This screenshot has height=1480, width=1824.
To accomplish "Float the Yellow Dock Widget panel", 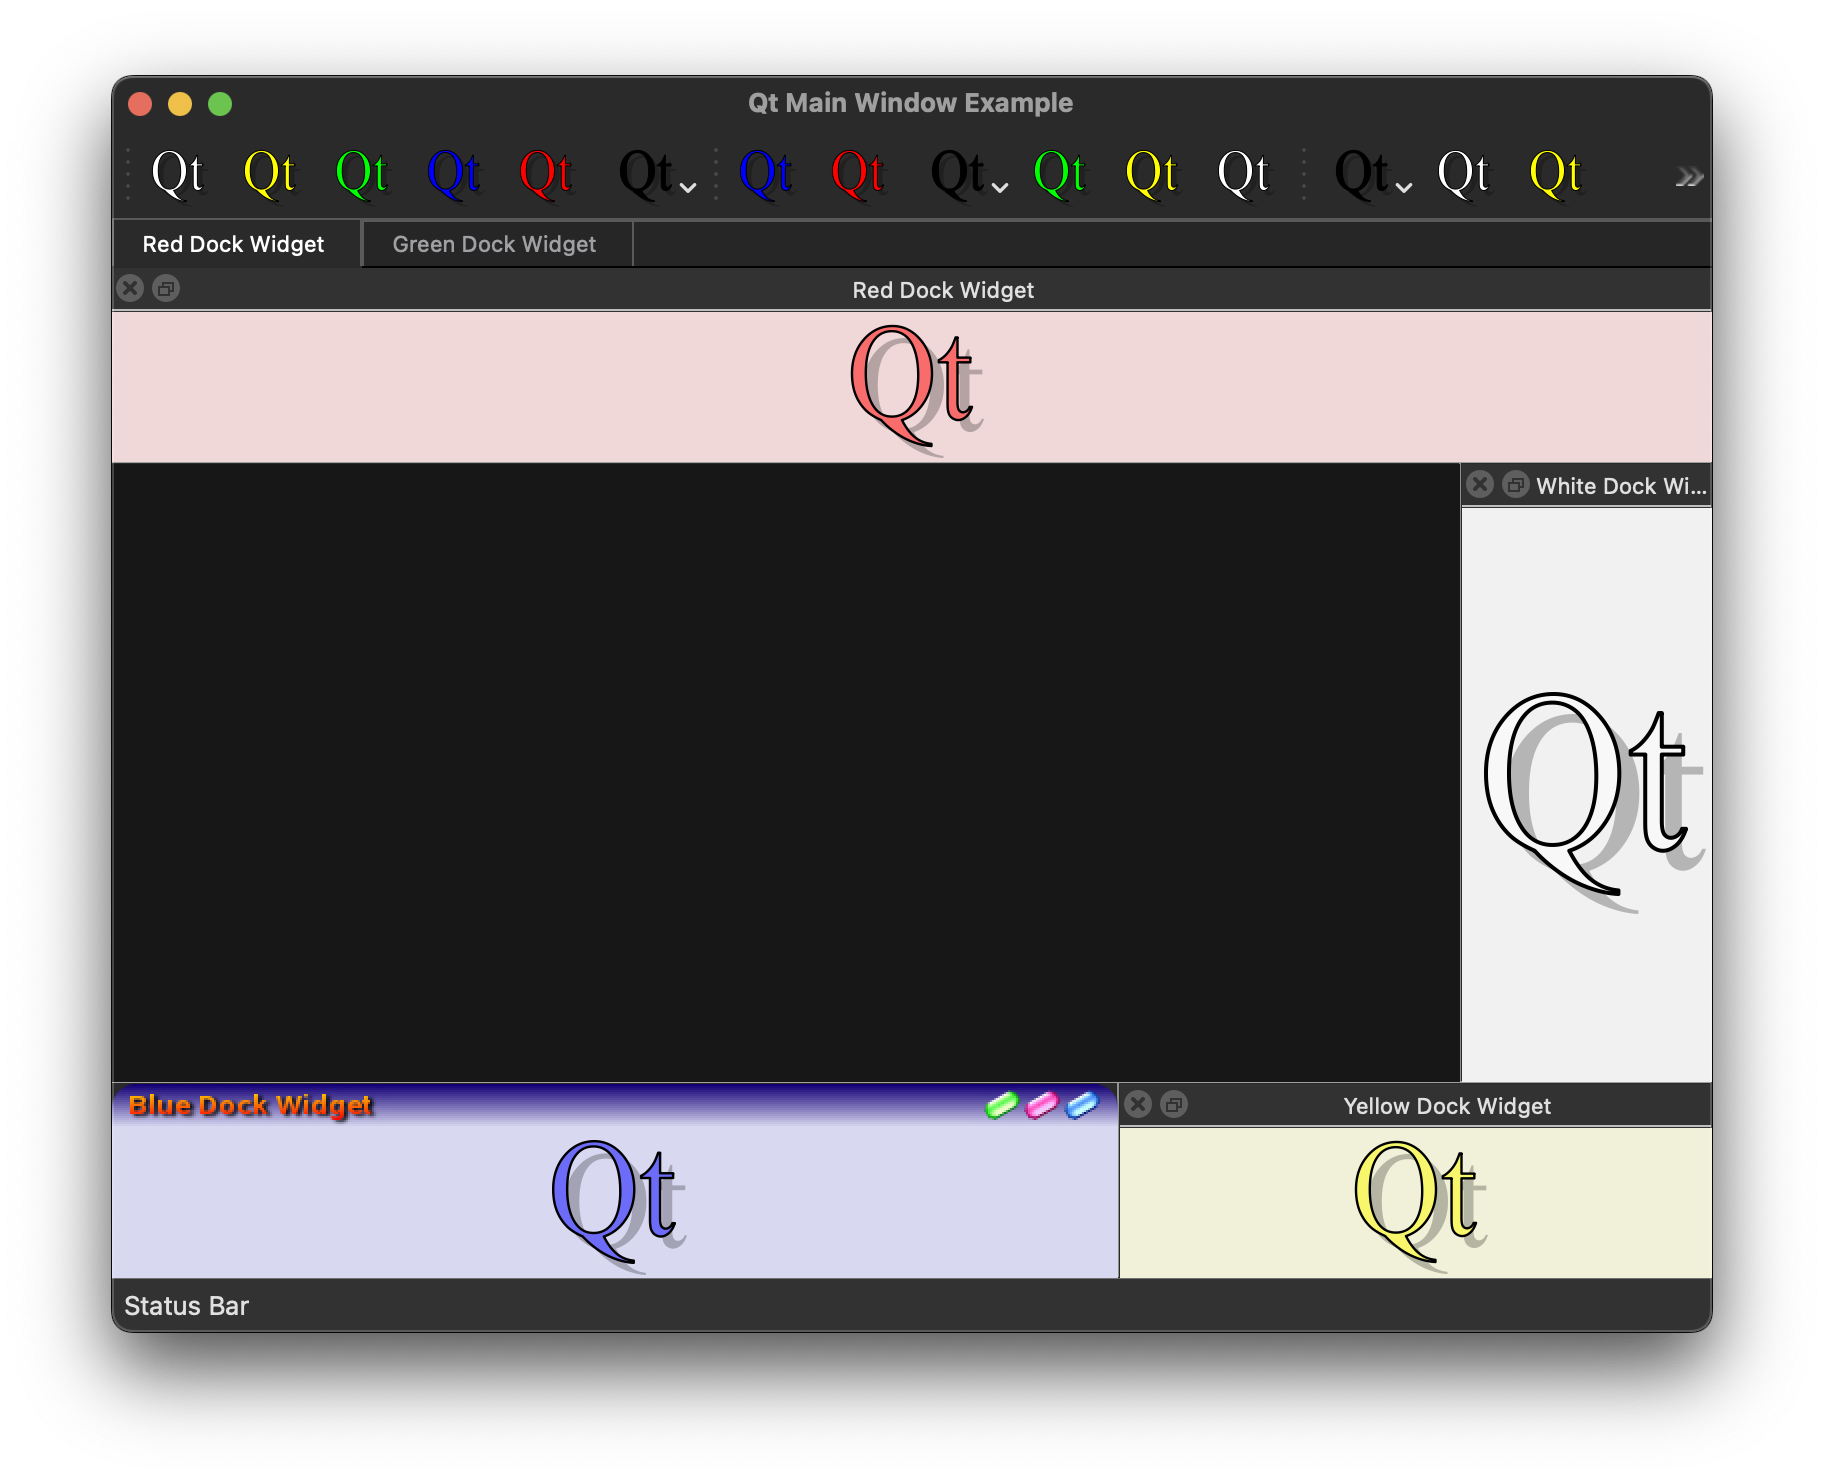I will click(1174, 1104).
